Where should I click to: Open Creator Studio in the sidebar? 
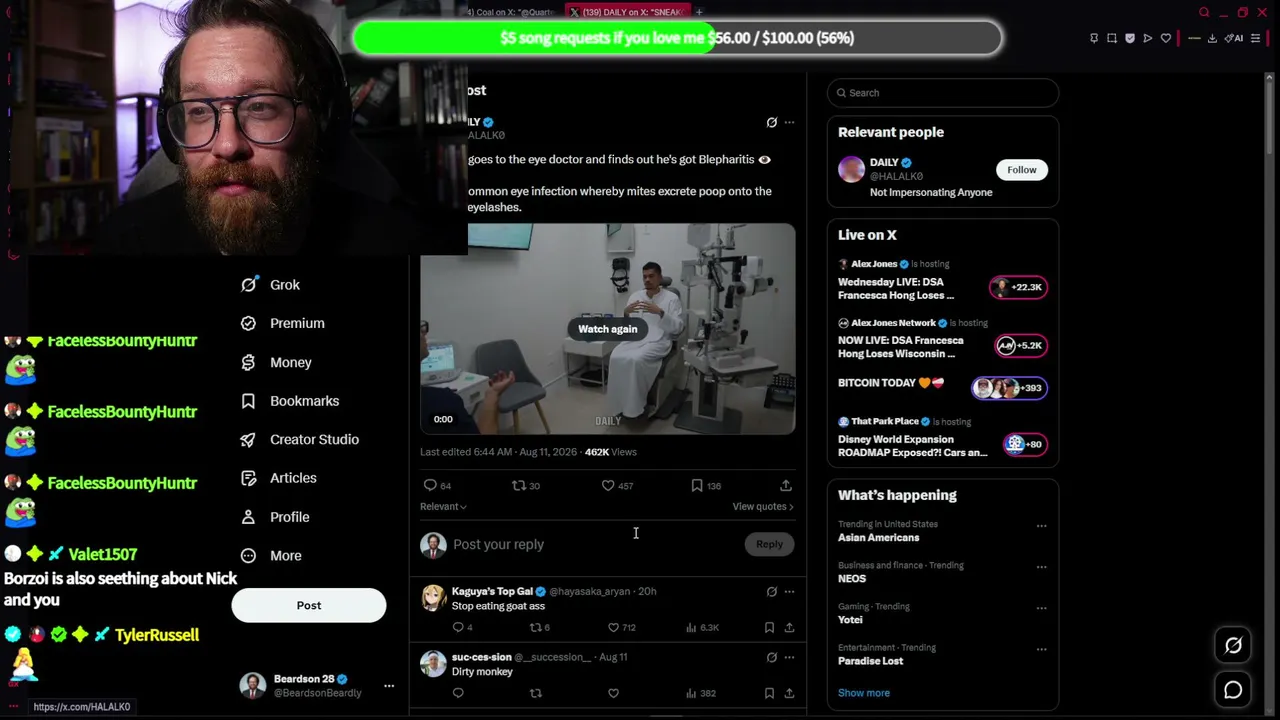click(300, 439)
